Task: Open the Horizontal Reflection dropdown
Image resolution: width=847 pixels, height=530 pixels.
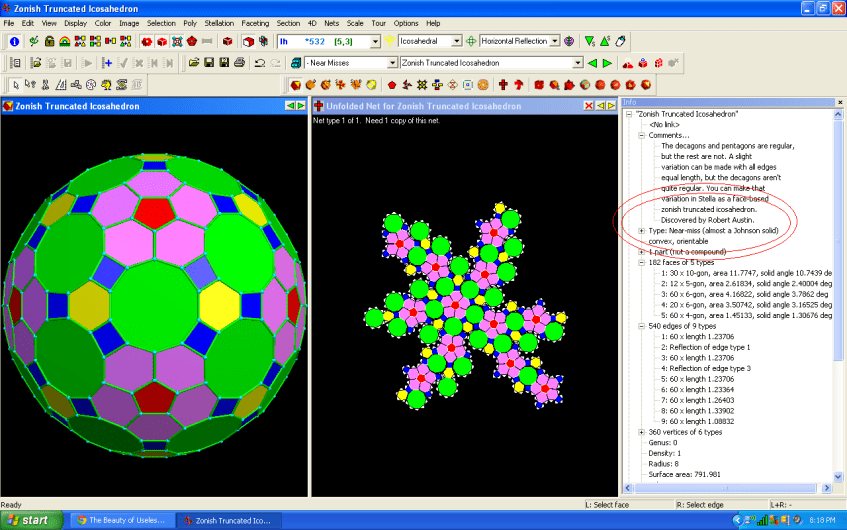Action: coord(553,41)
